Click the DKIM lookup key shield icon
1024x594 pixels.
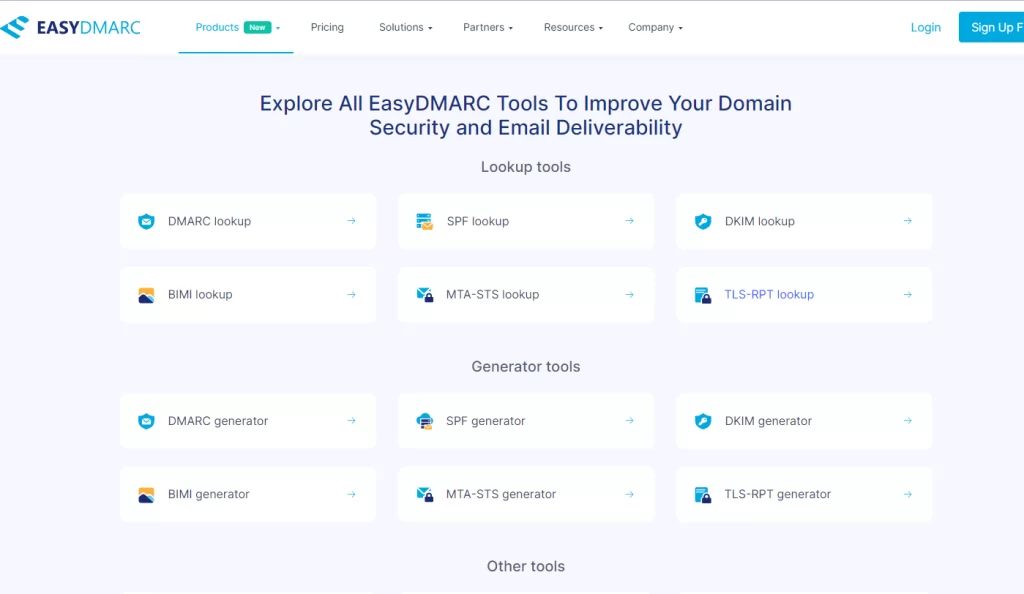tap(703, 221)
